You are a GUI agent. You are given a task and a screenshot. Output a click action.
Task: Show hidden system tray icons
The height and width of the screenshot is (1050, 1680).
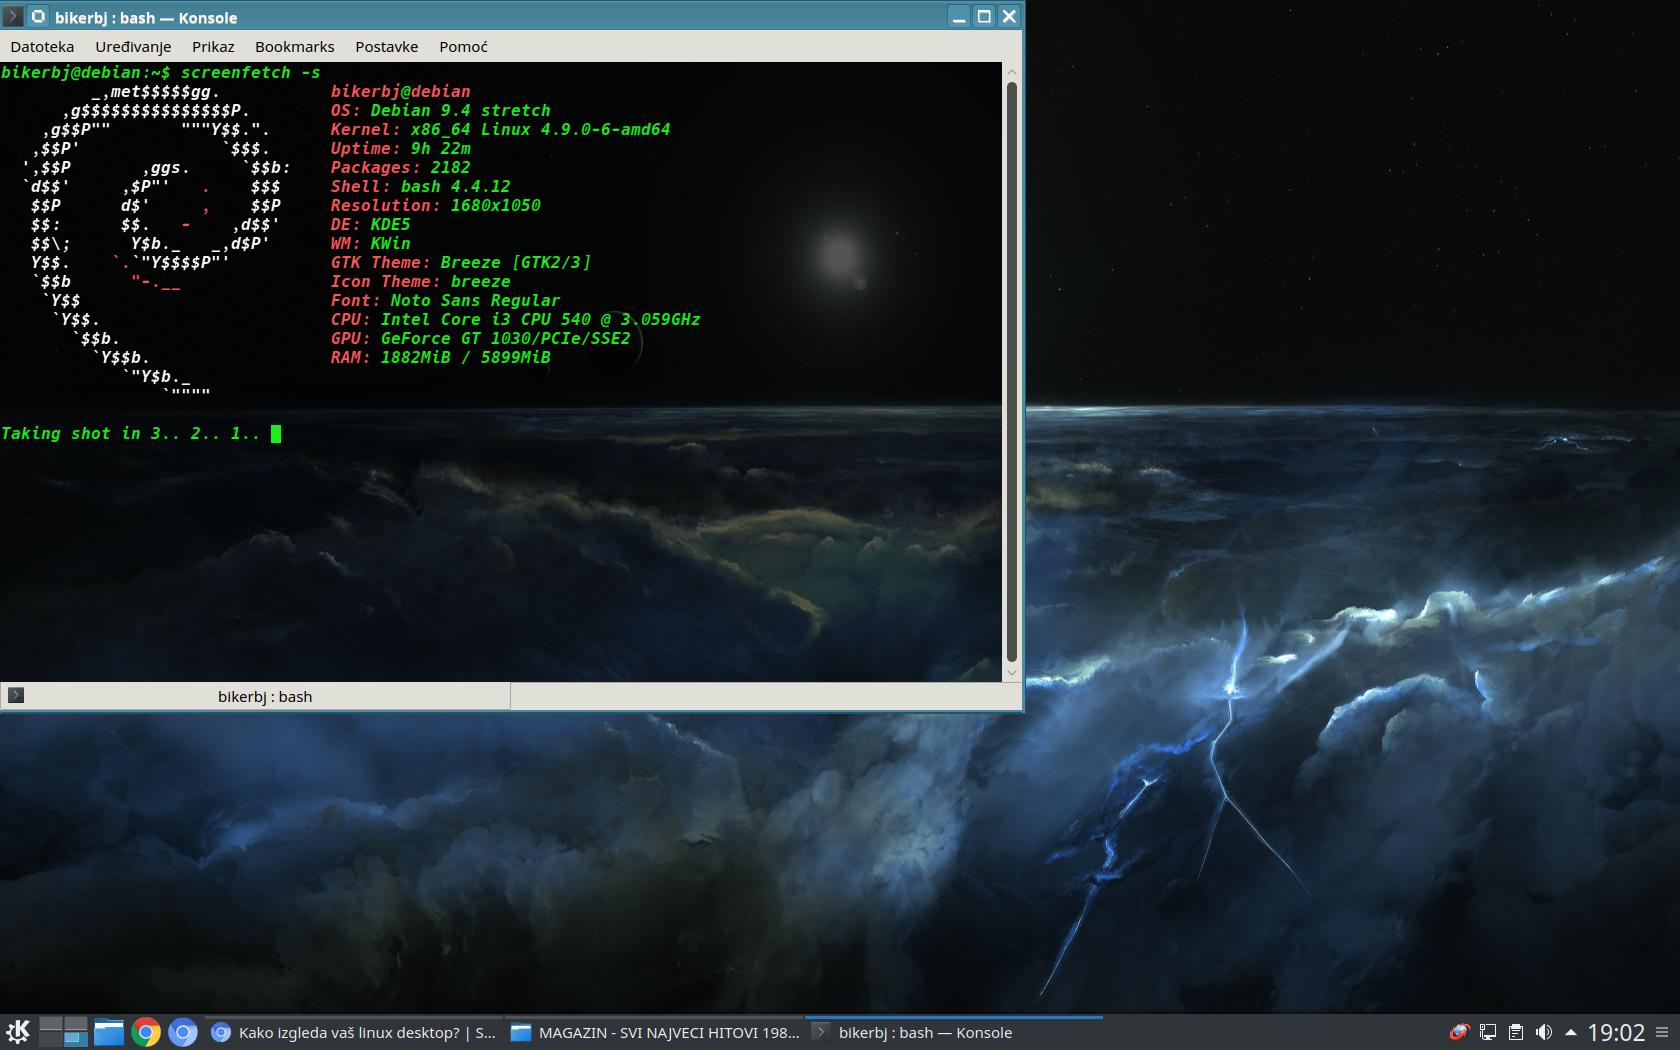[x=1570, y=1032]
